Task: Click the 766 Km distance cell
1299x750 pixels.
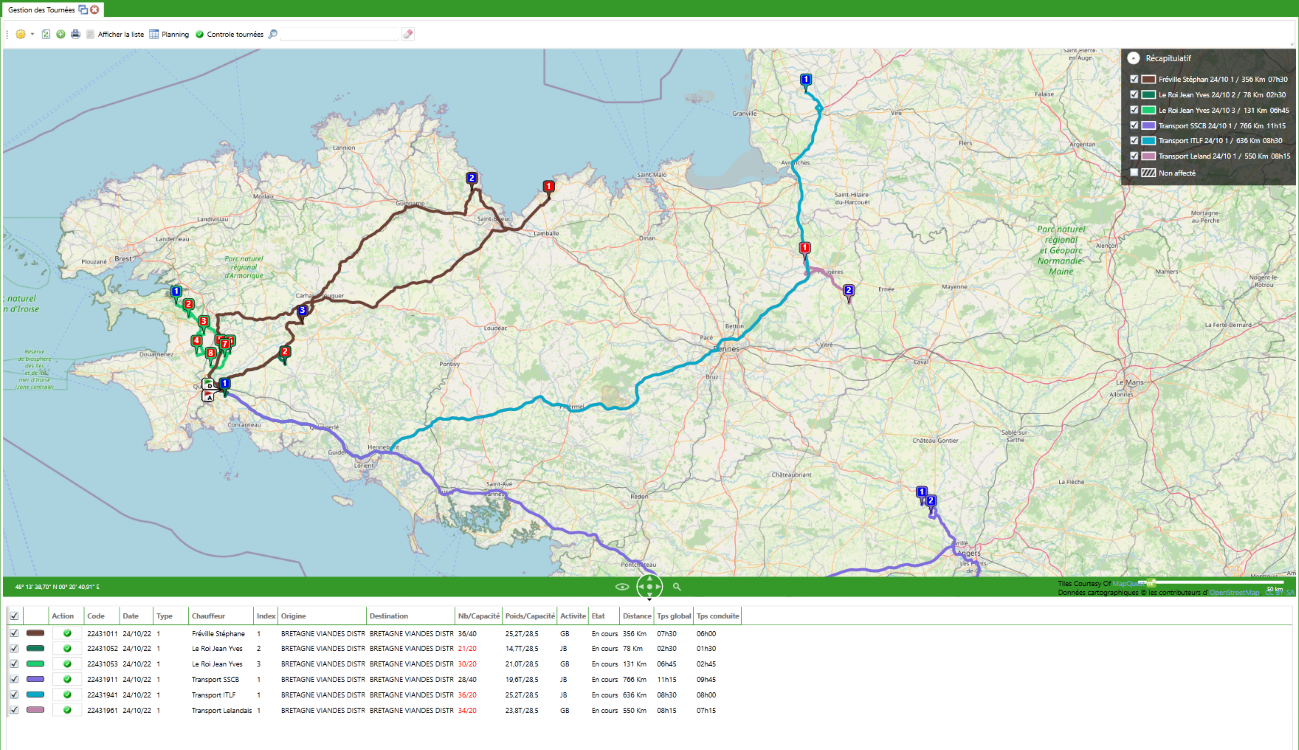Action: (x=634, y=679)
